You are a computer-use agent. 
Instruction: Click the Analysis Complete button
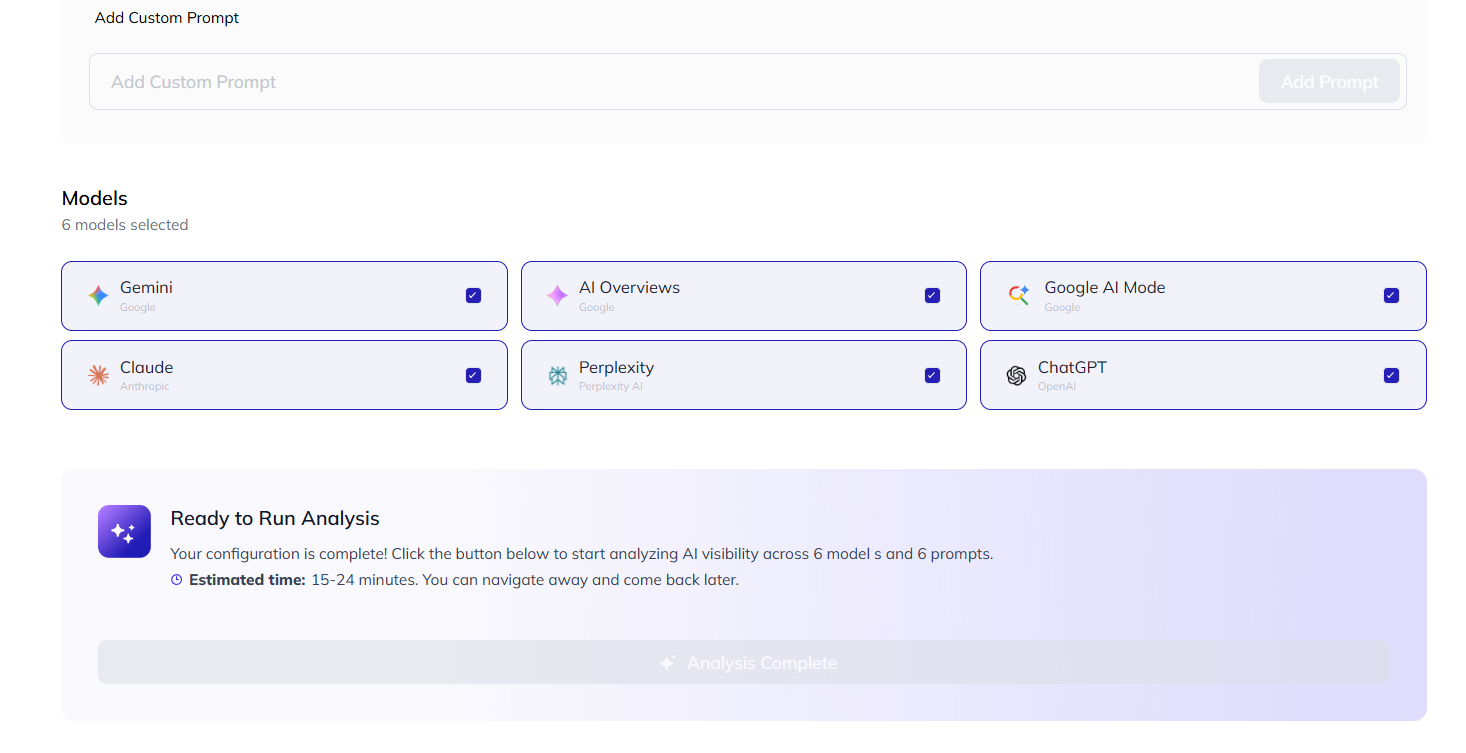pyautogui.click(x=744, y=662)
